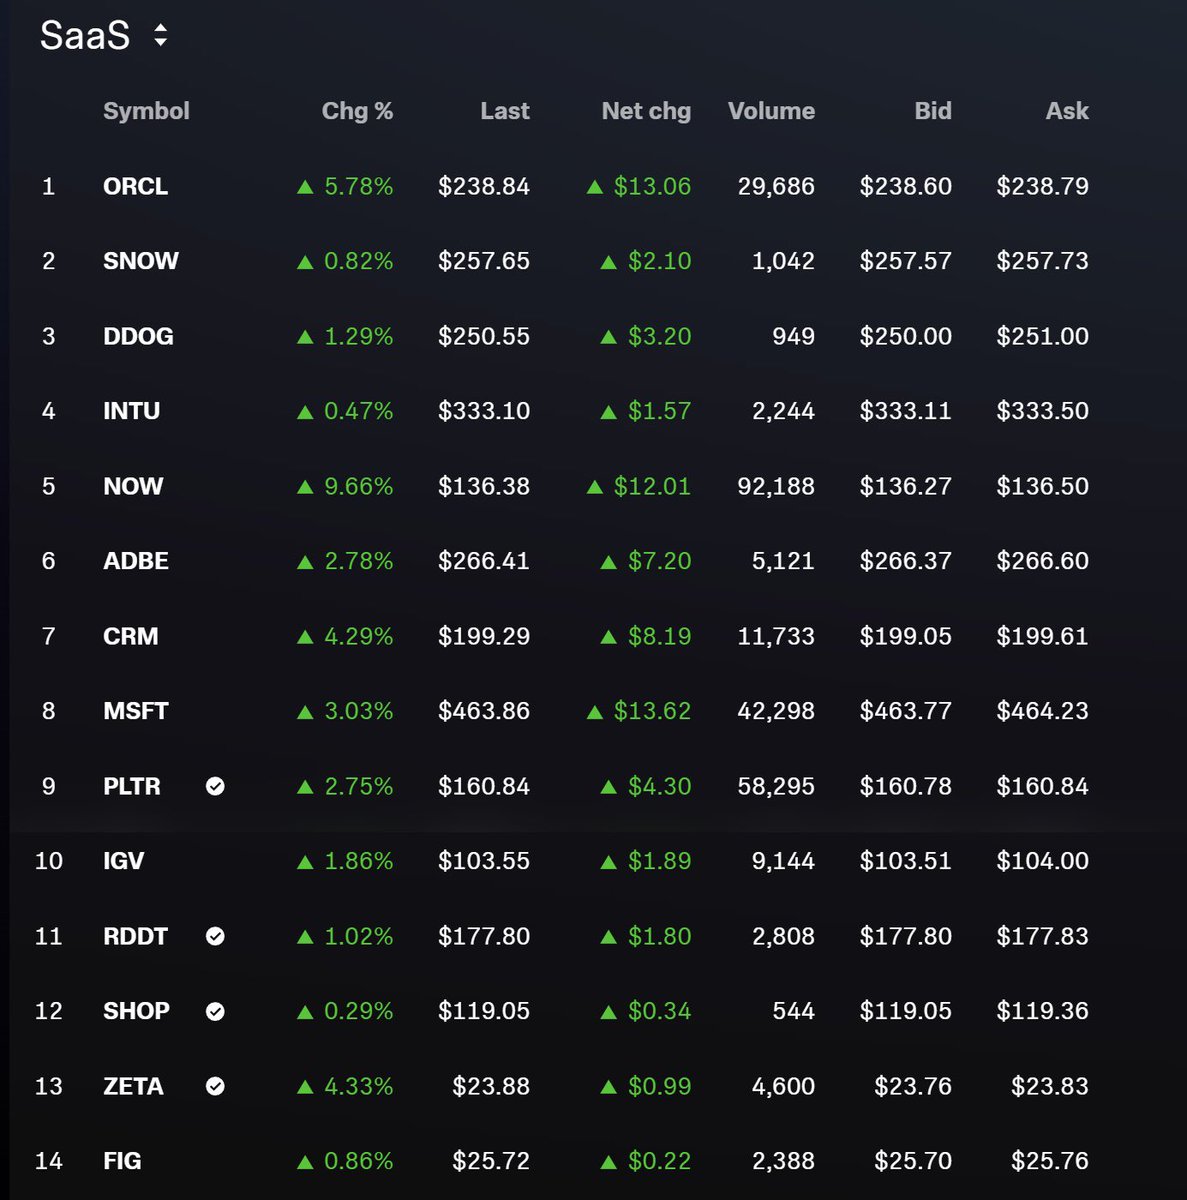The image size is (1187, 1200).
Task: Click RDDT ask $177.83
Action: (x=1043, y=936)
